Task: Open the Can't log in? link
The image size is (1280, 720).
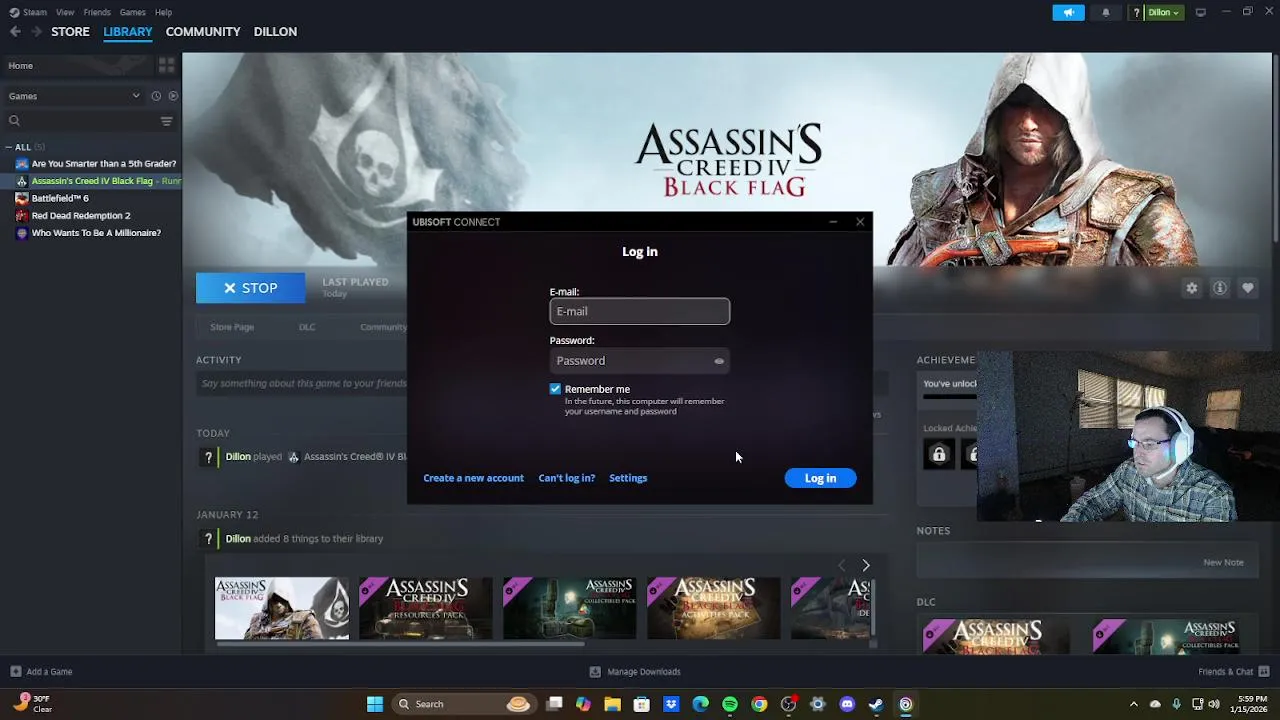Action: tap(566, 478)
